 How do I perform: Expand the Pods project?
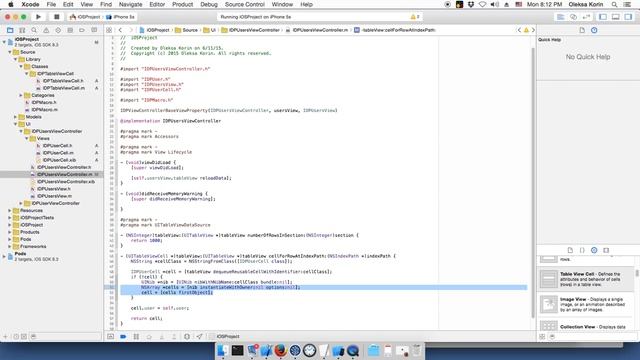tap(4, 256)
